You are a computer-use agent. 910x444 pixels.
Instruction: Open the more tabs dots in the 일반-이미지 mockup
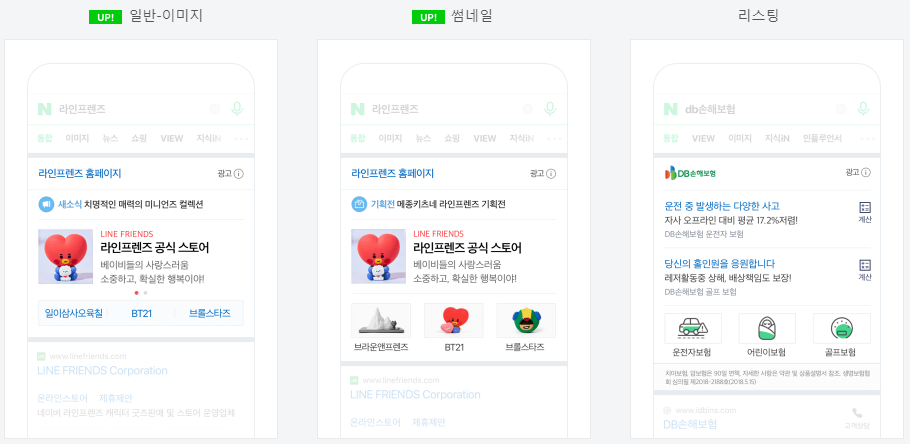click(241, 139)
